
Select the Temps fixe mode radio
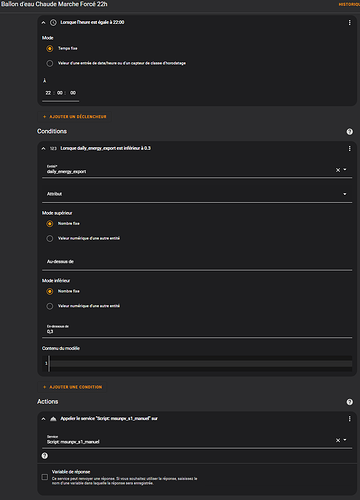(50, 49)
